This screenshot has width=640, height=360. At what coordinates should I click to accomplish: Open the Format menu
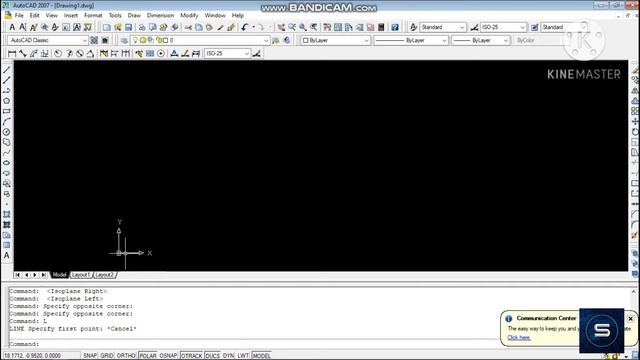tap(93, 16)
